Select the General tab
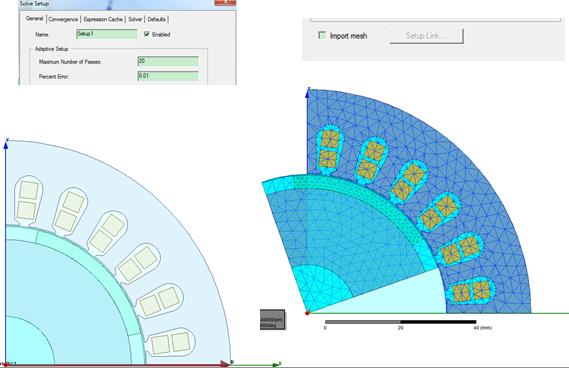569x368 pixels. (34, 19)
